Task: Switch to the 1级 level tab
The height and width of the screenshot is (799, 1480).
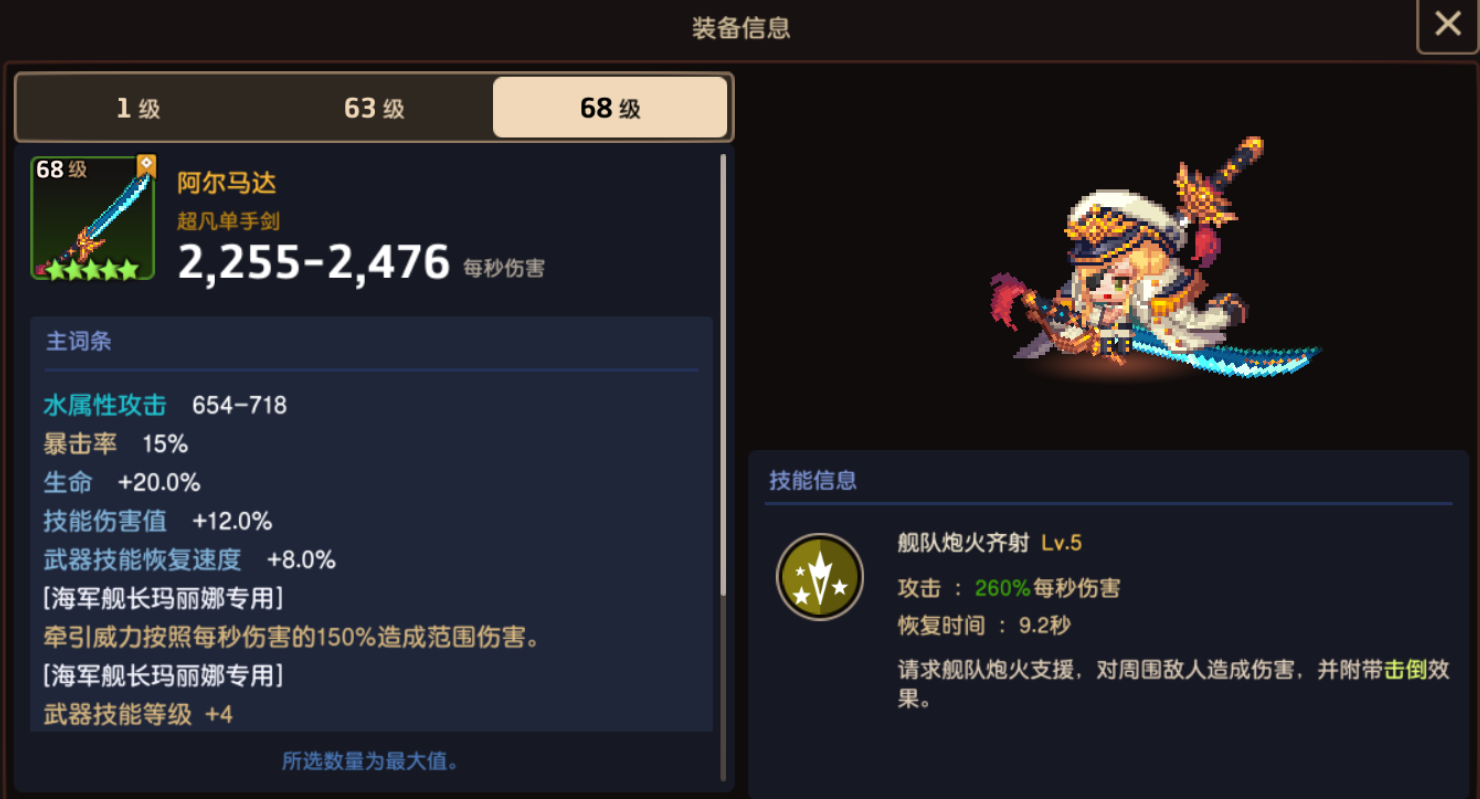Action: 138,107
